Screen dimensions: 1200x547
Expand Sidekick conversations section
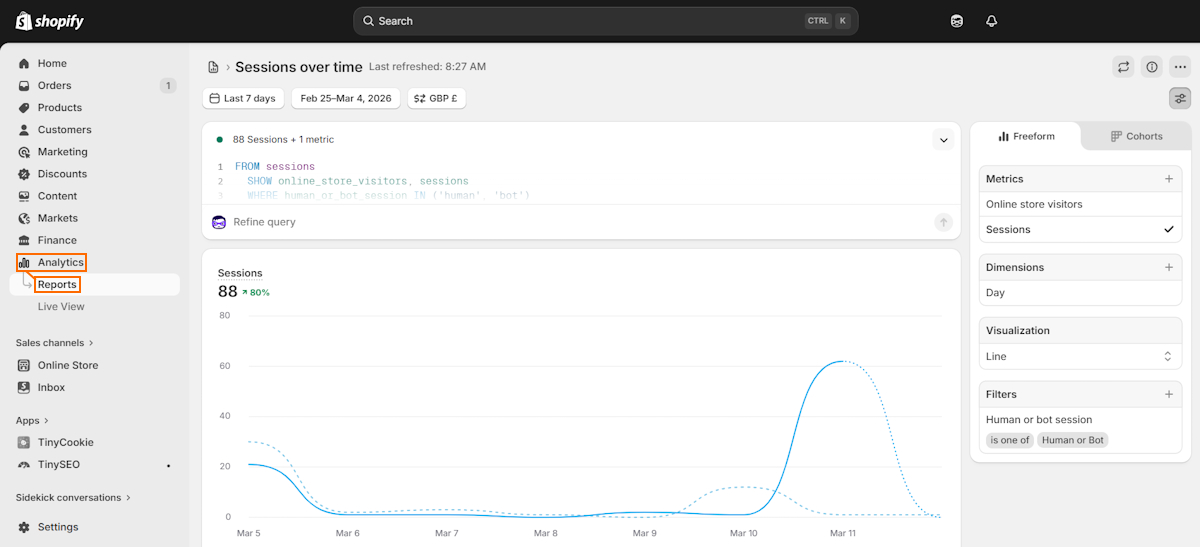pyautogui.click(x=73, y=497)
